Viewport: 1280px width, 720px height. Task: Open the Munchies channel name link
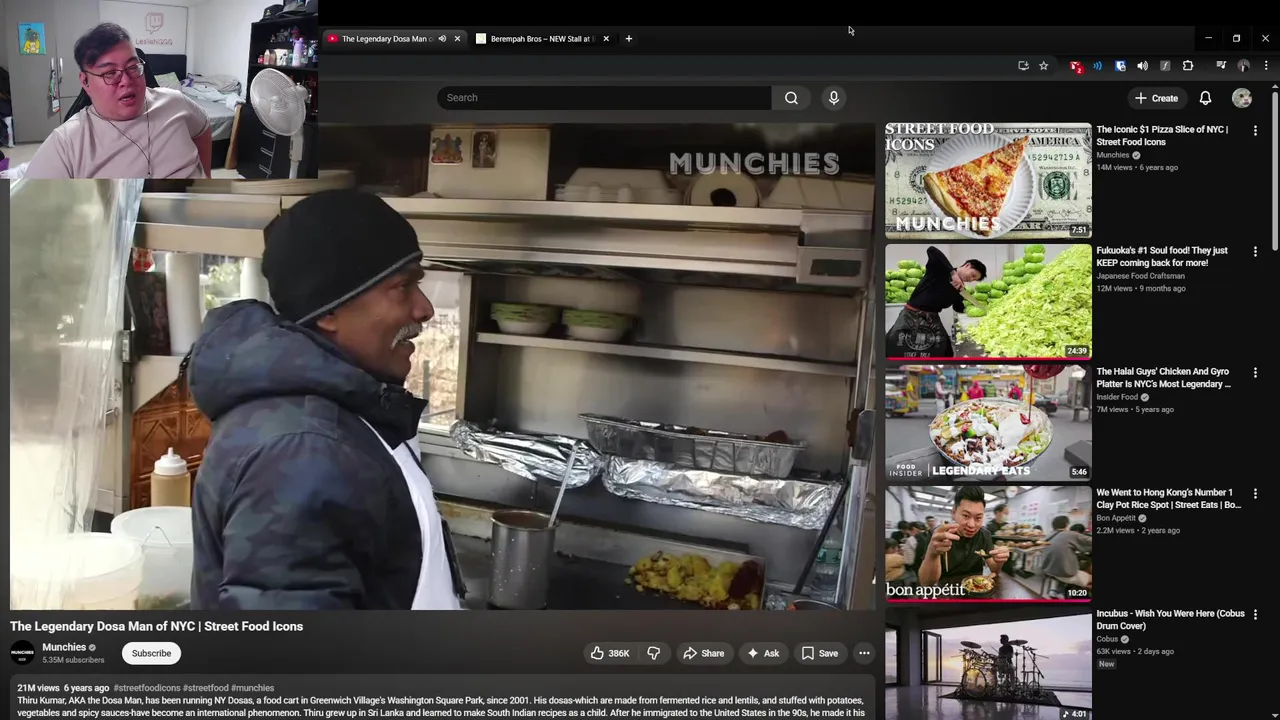(64, 647)
